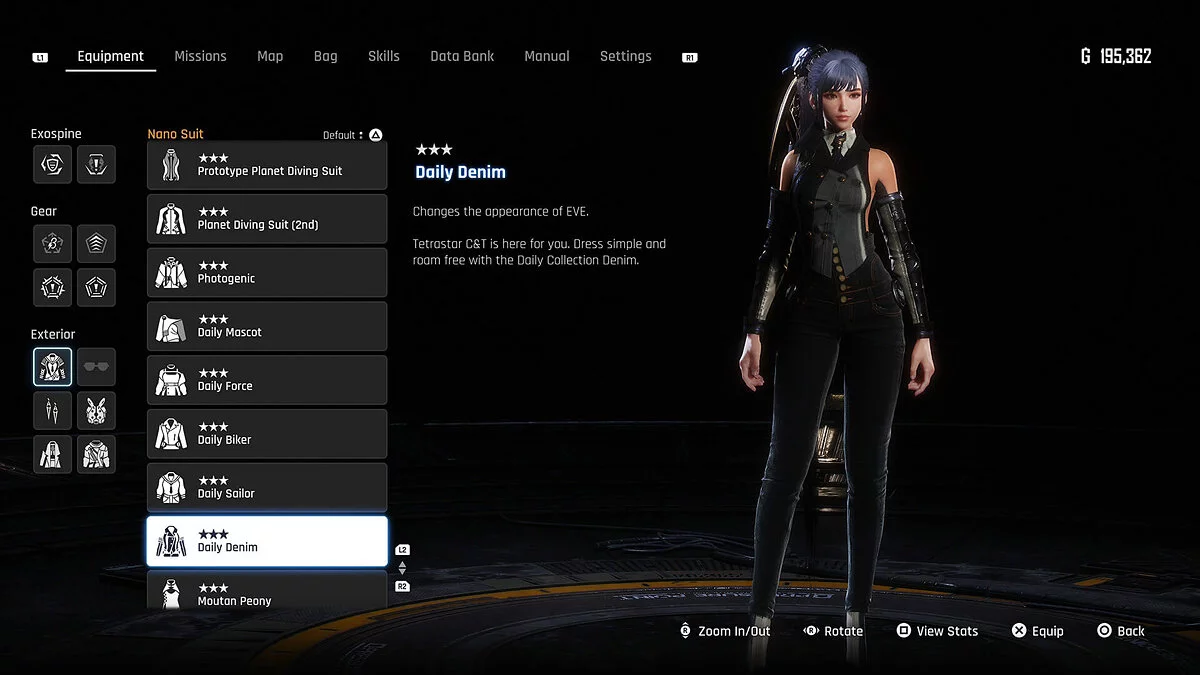Open the Settings tab
This screenshot has height=675, width=1200.
tap(625, 56)
